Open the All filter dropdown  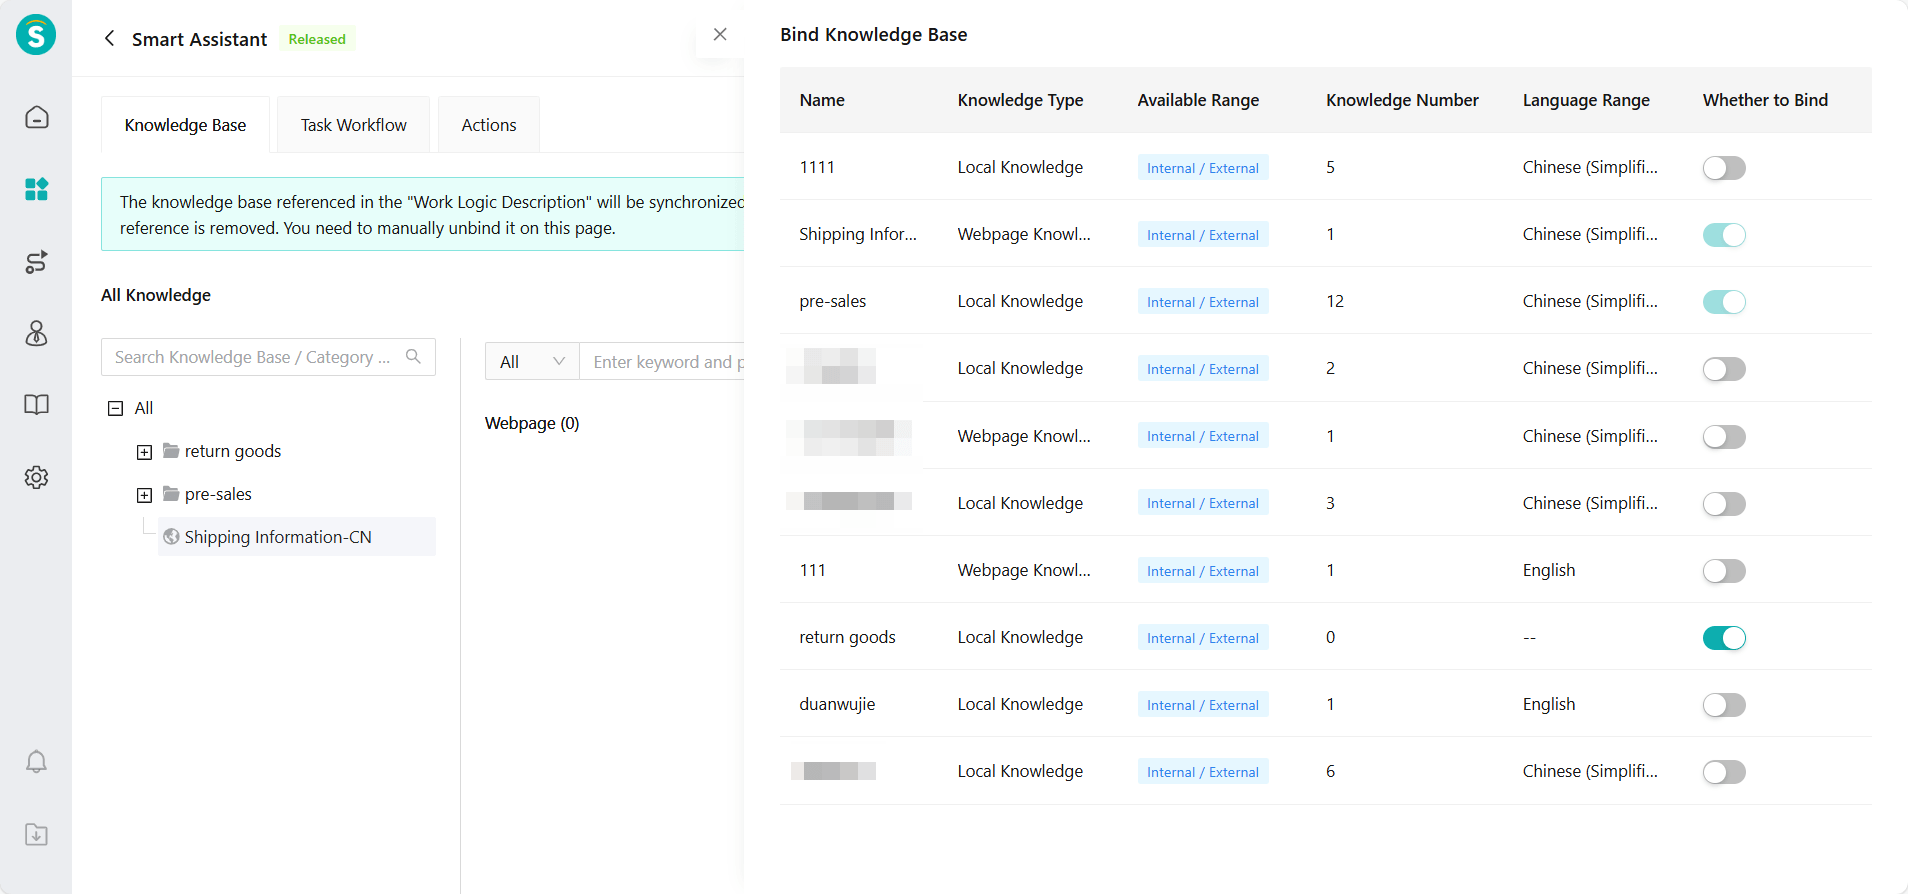tap(532, 362)
